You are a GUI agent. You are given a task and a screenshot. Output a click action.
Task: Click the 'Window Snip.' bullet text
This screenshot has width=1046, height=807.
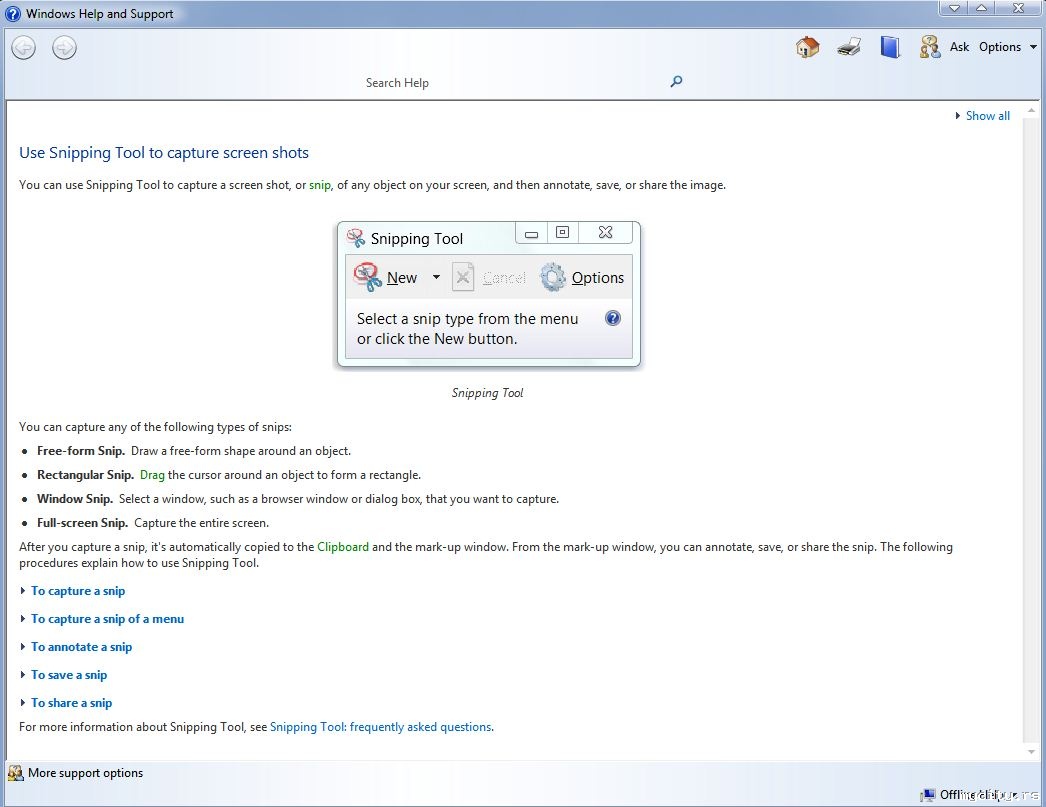coord(75,499)
